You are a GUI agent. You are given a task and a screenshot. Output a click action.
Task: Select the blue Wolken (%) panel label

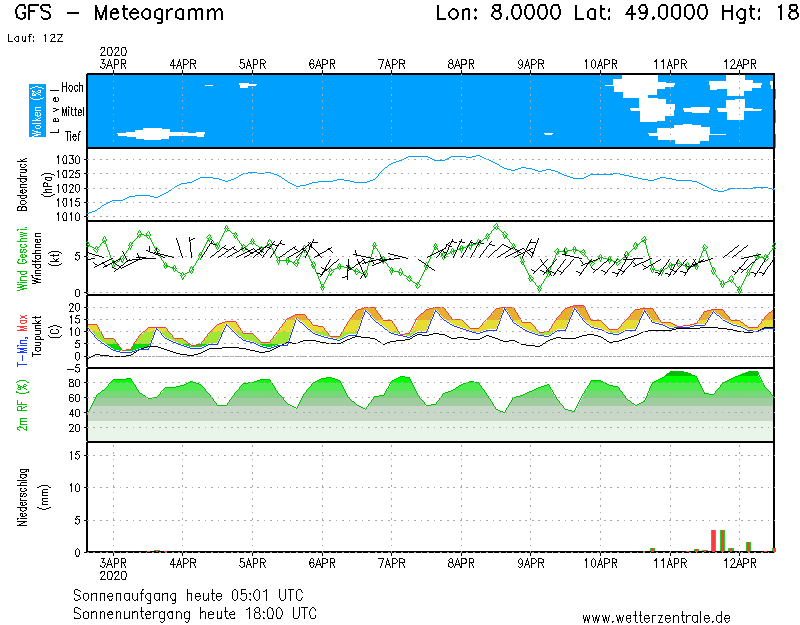pyautogui.click(x=37, y=110)
